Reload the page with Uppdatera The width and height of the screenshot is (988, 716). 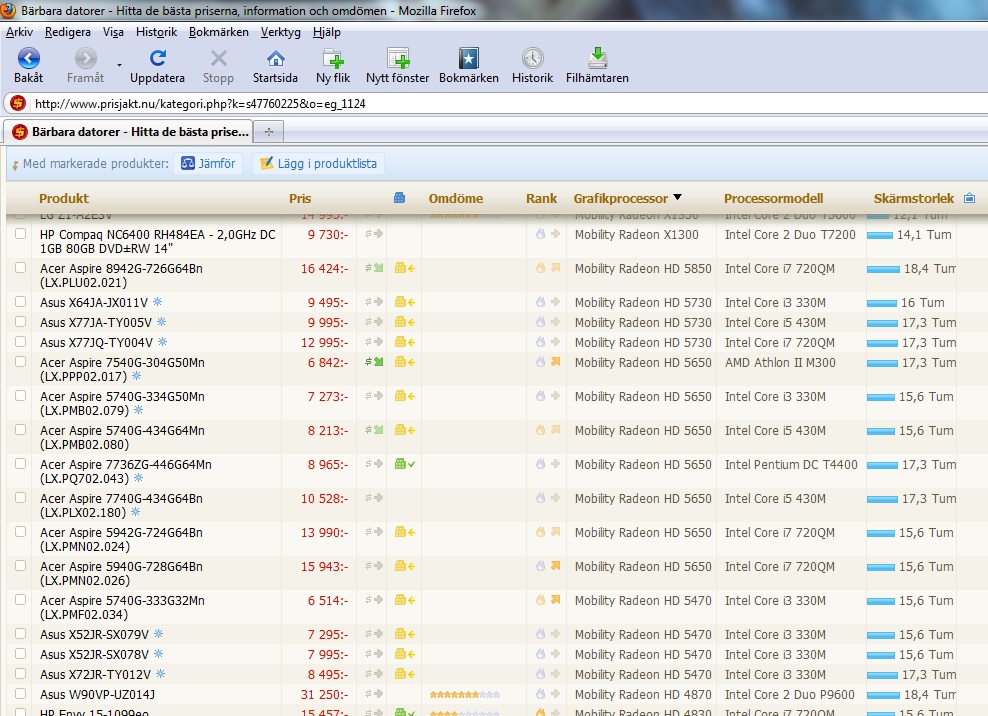(x=157, y=66)
